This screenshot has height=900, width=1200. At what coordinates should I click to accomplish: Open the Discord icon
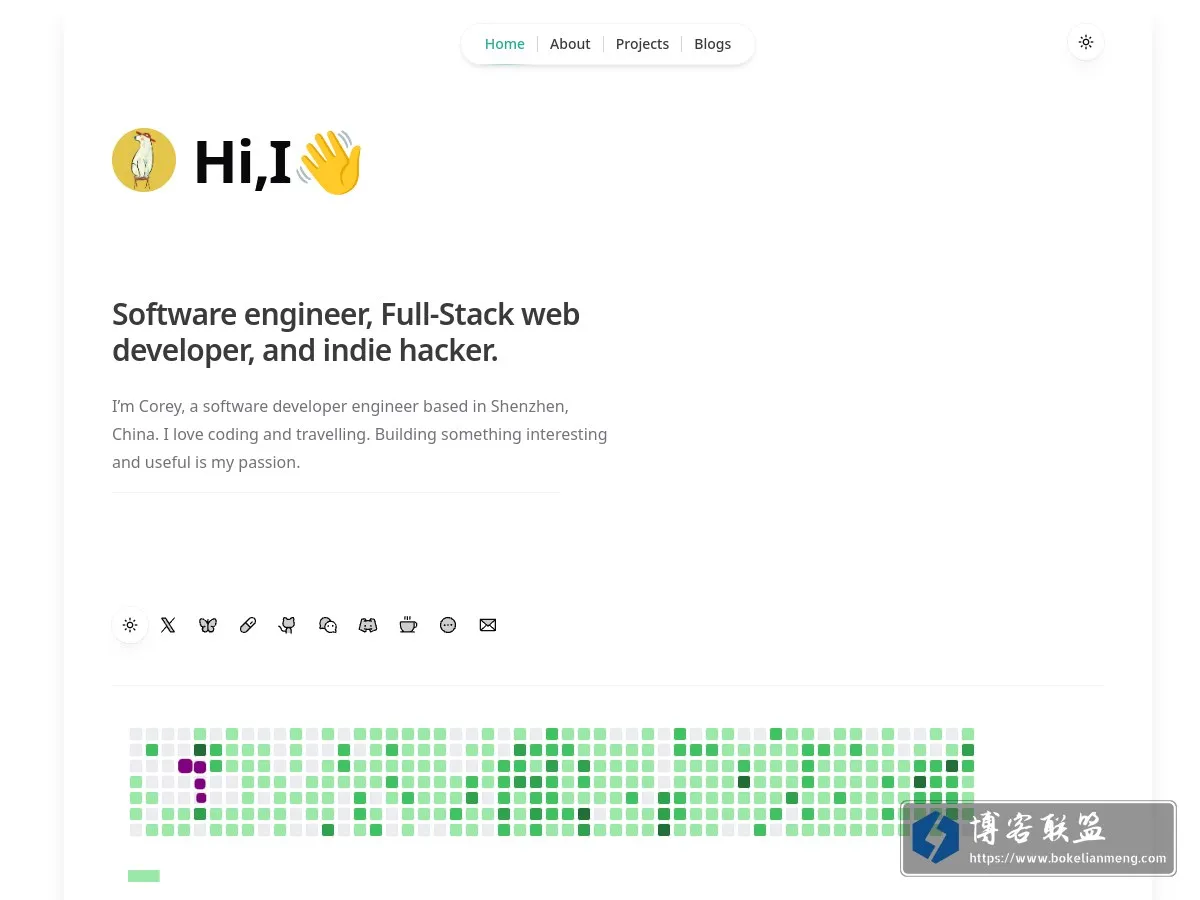[x=368, y=625]
